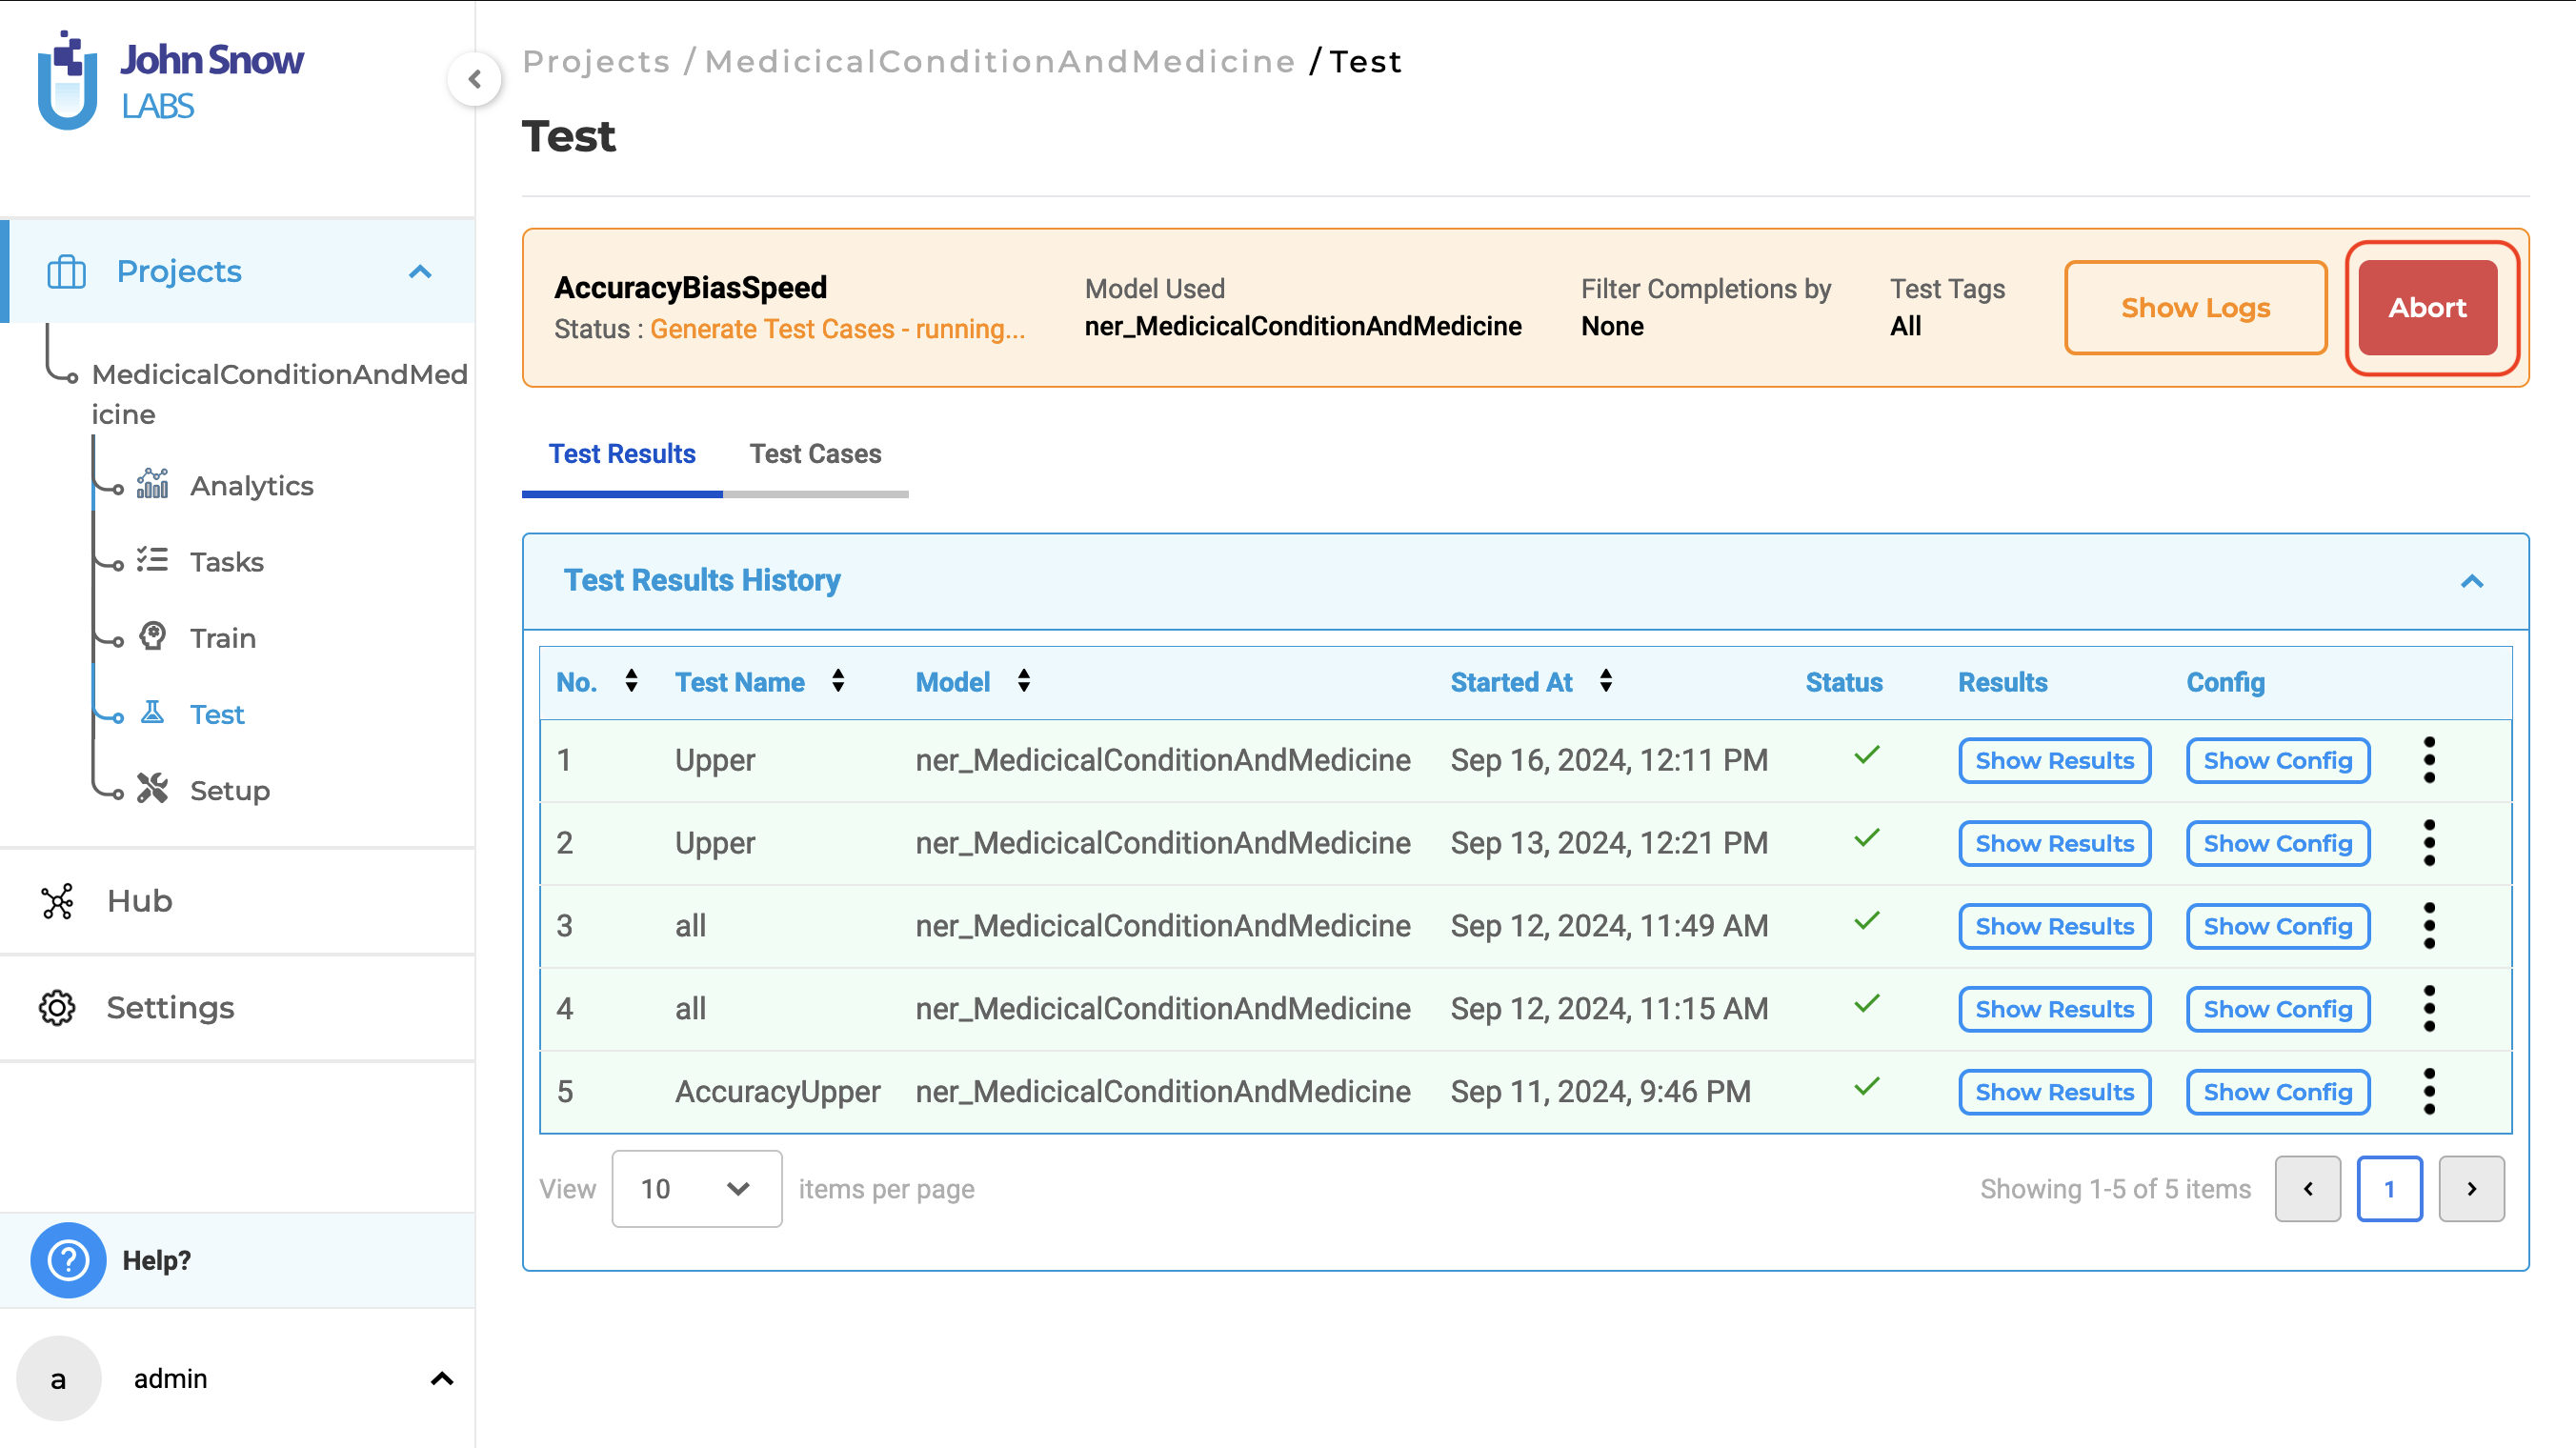Viewport: 2576px width, 1448px height.
Task: Click the Hub network icon
Action: (57, 901)
